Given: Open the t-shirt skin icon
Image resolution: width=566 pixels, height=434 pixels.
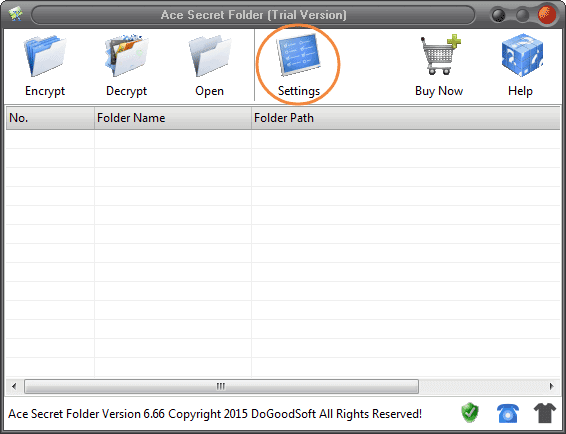Looking at the screenshot, I should pos(545,413).
